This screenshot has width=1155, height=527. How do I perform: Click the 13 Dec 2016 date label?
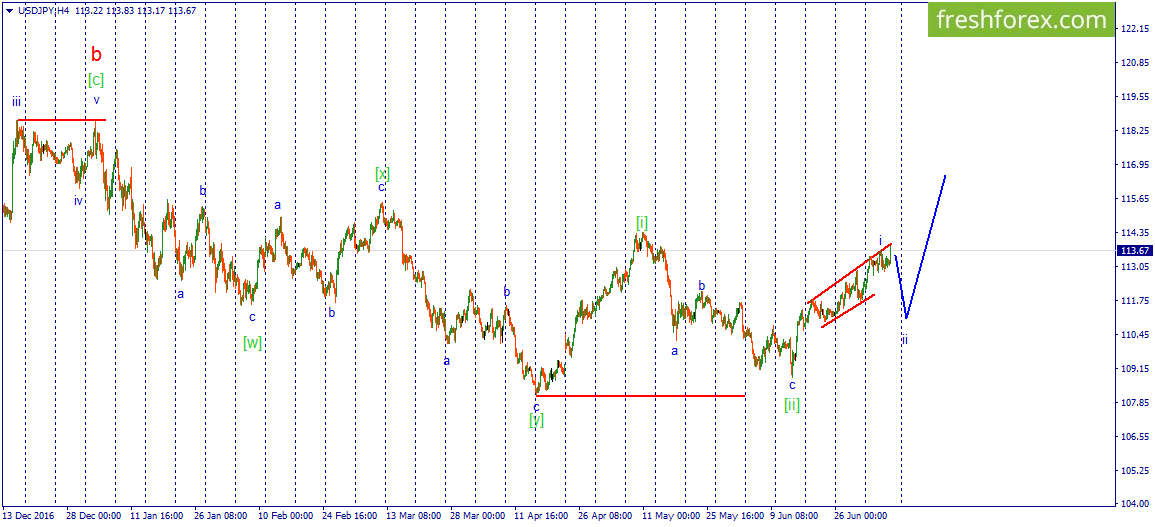pyautogui.click(x=28, y=515)
